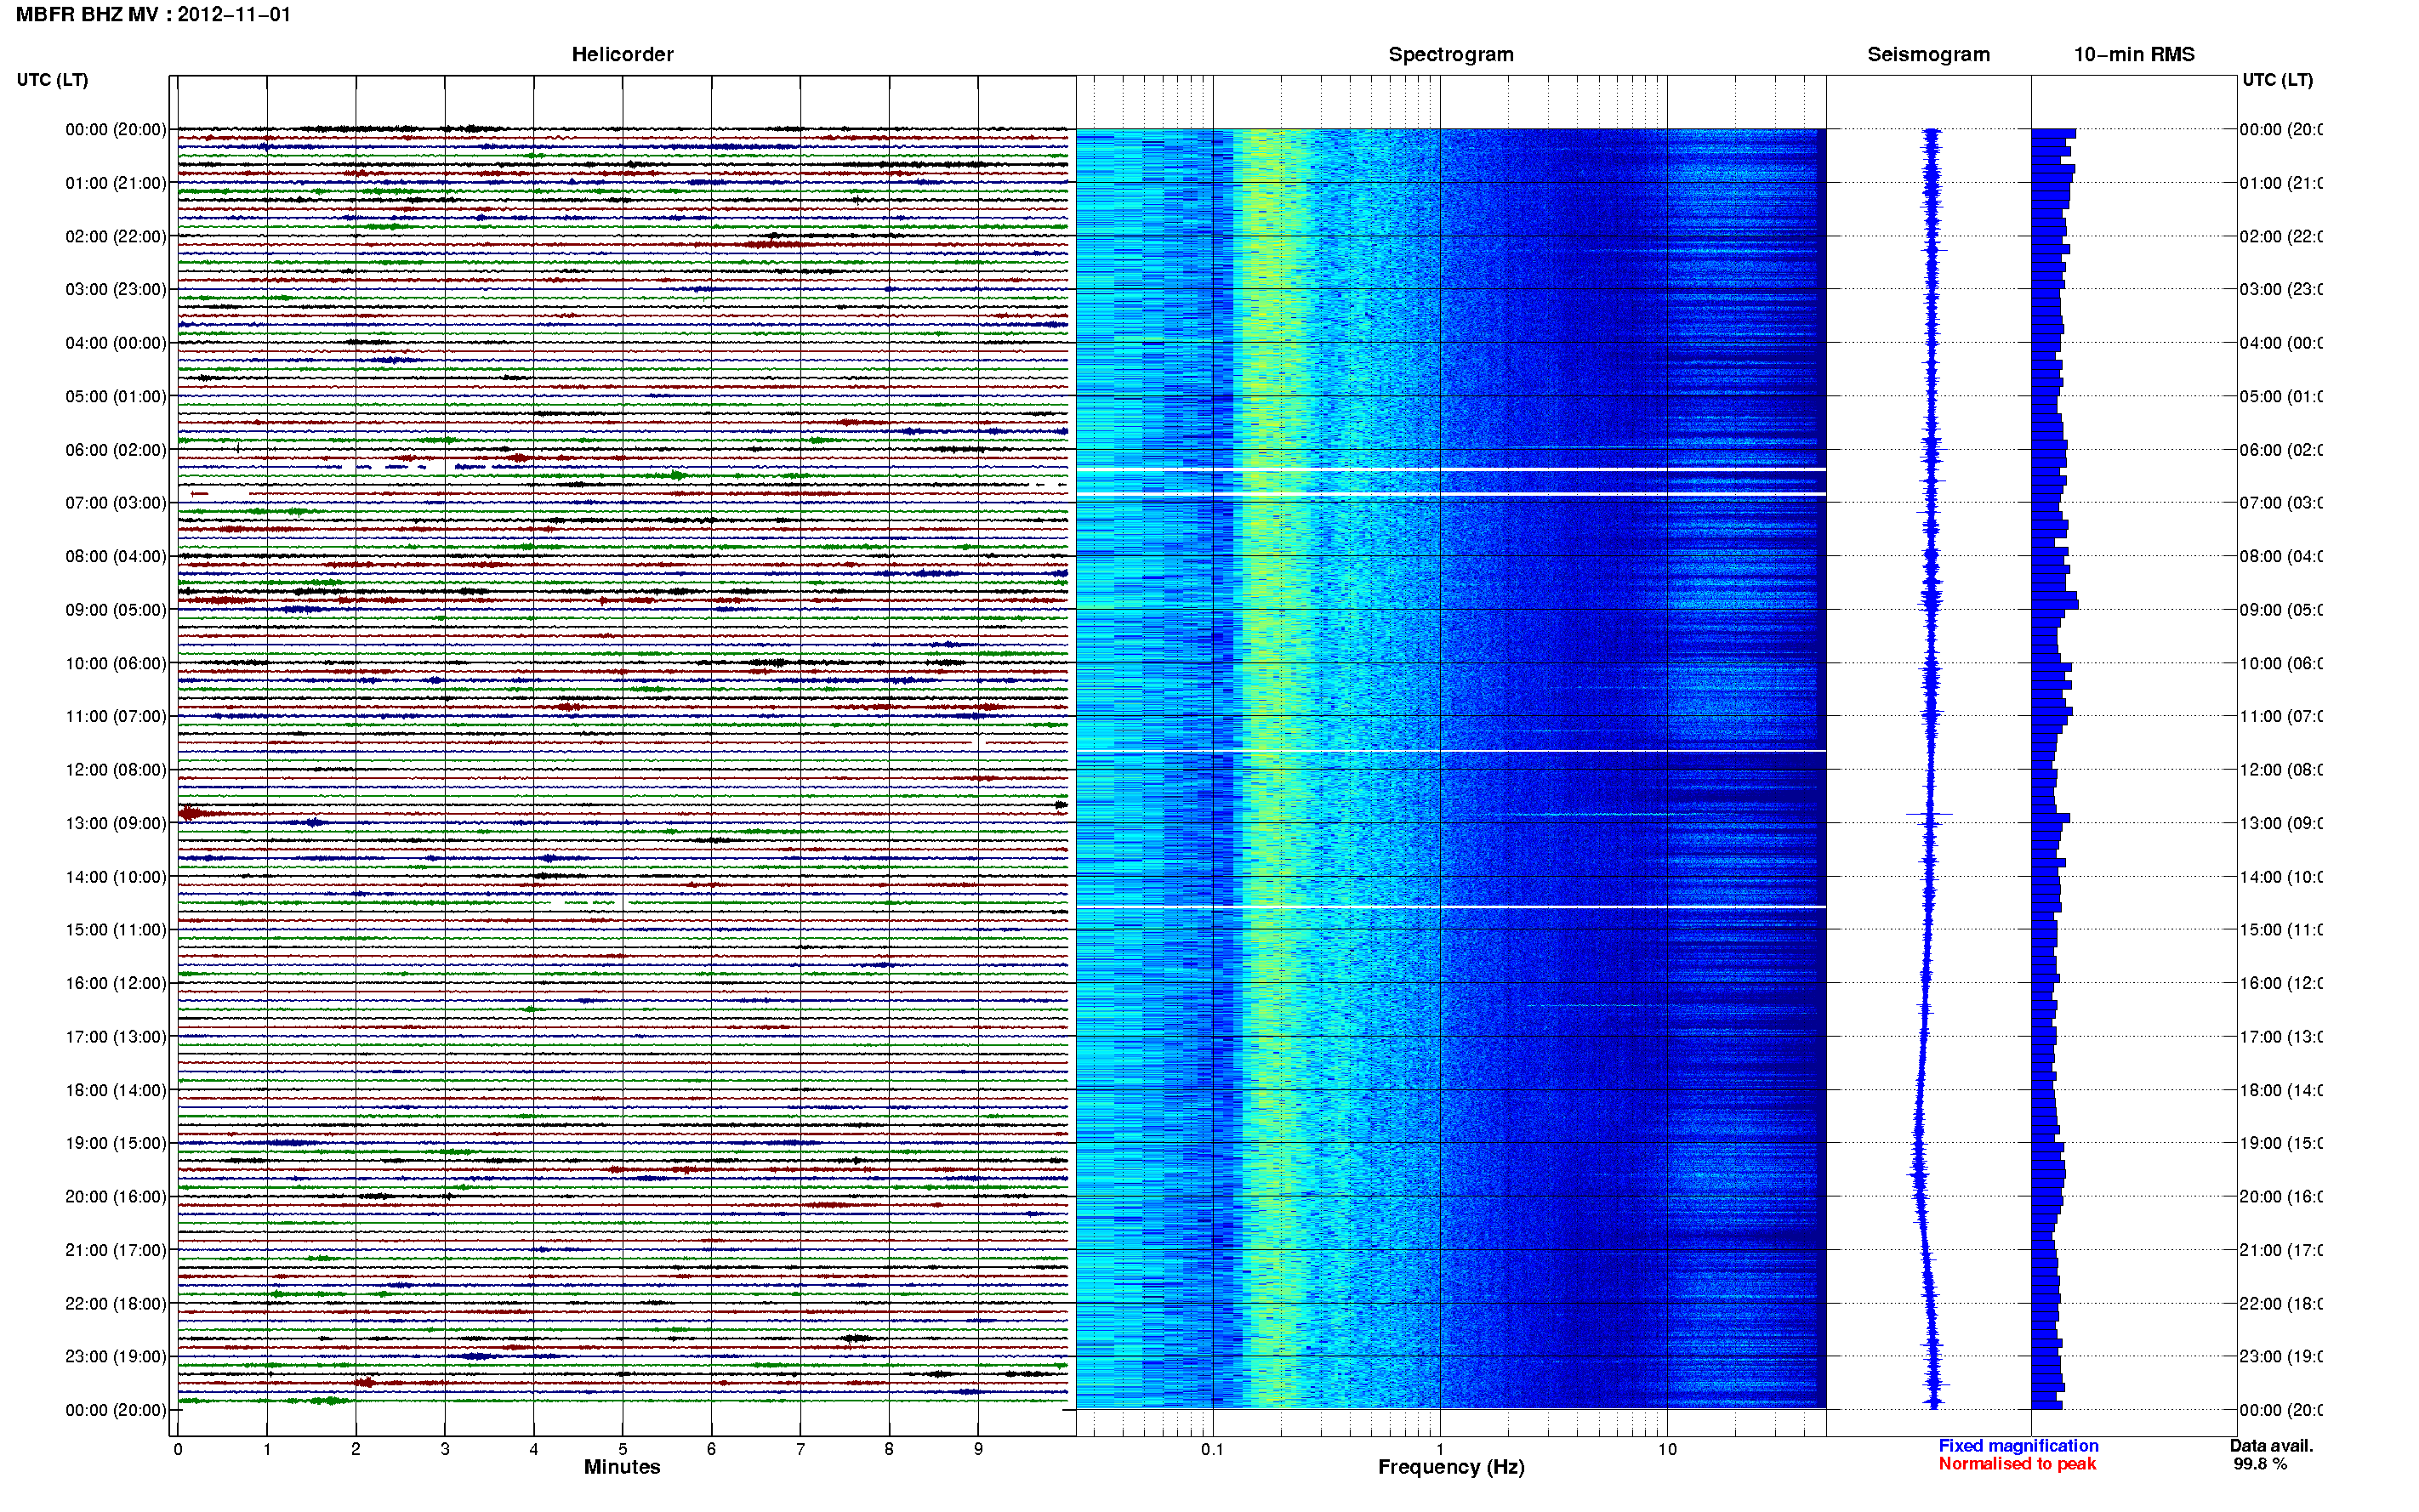This screenshot has width=2419, height=1512.
Task: Click left time label '16:00 (12:00)'
Action: point(116,983)
